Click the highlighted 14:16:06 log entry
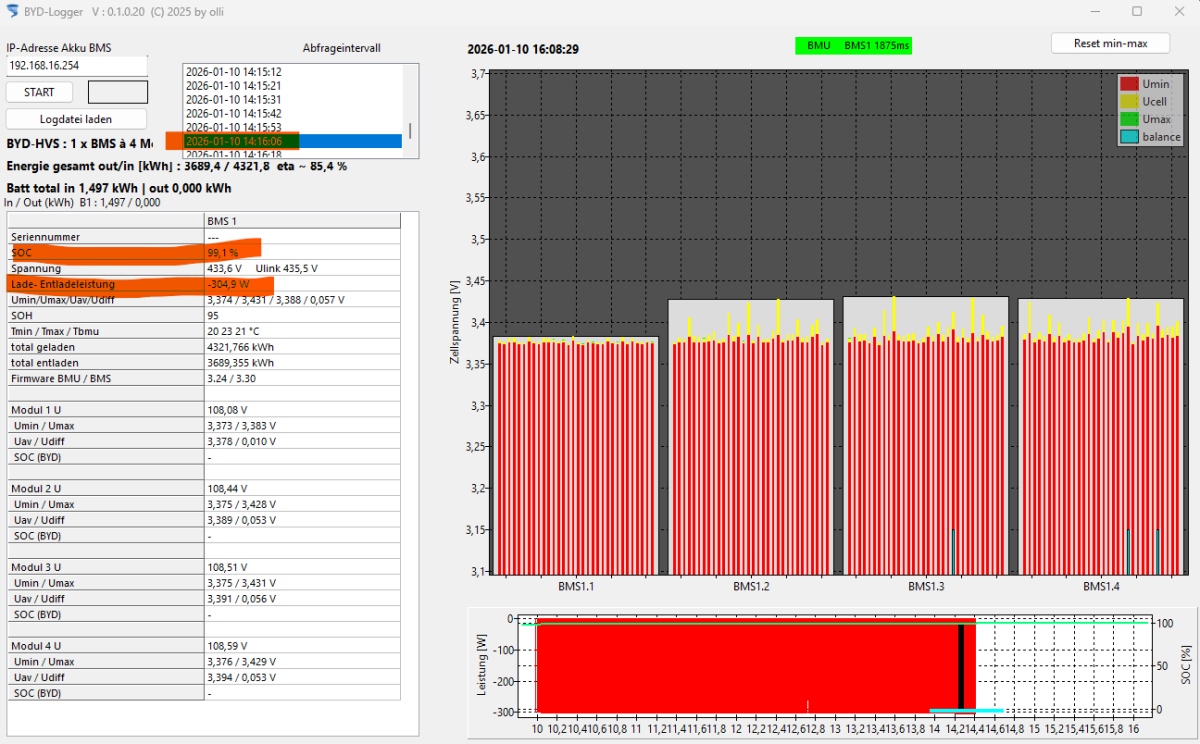 click(233, 141)
